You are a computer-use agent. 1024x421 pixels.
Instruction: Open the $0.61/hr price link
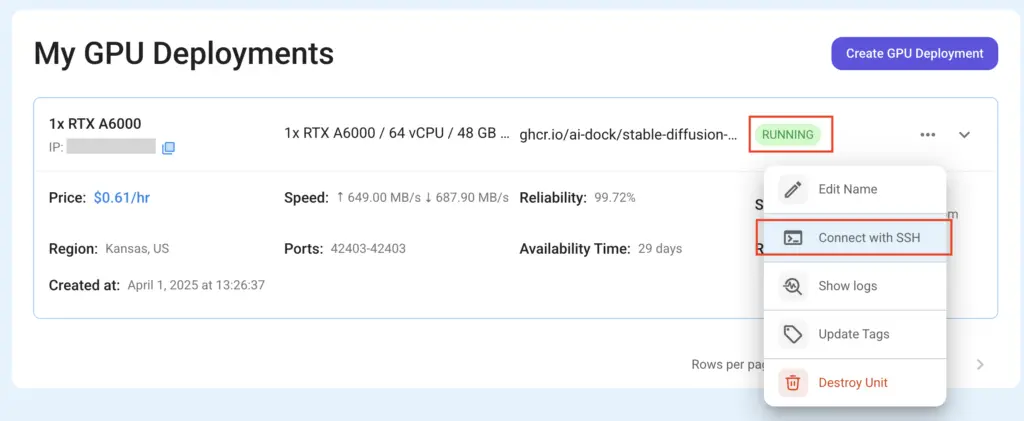point(122,198)
